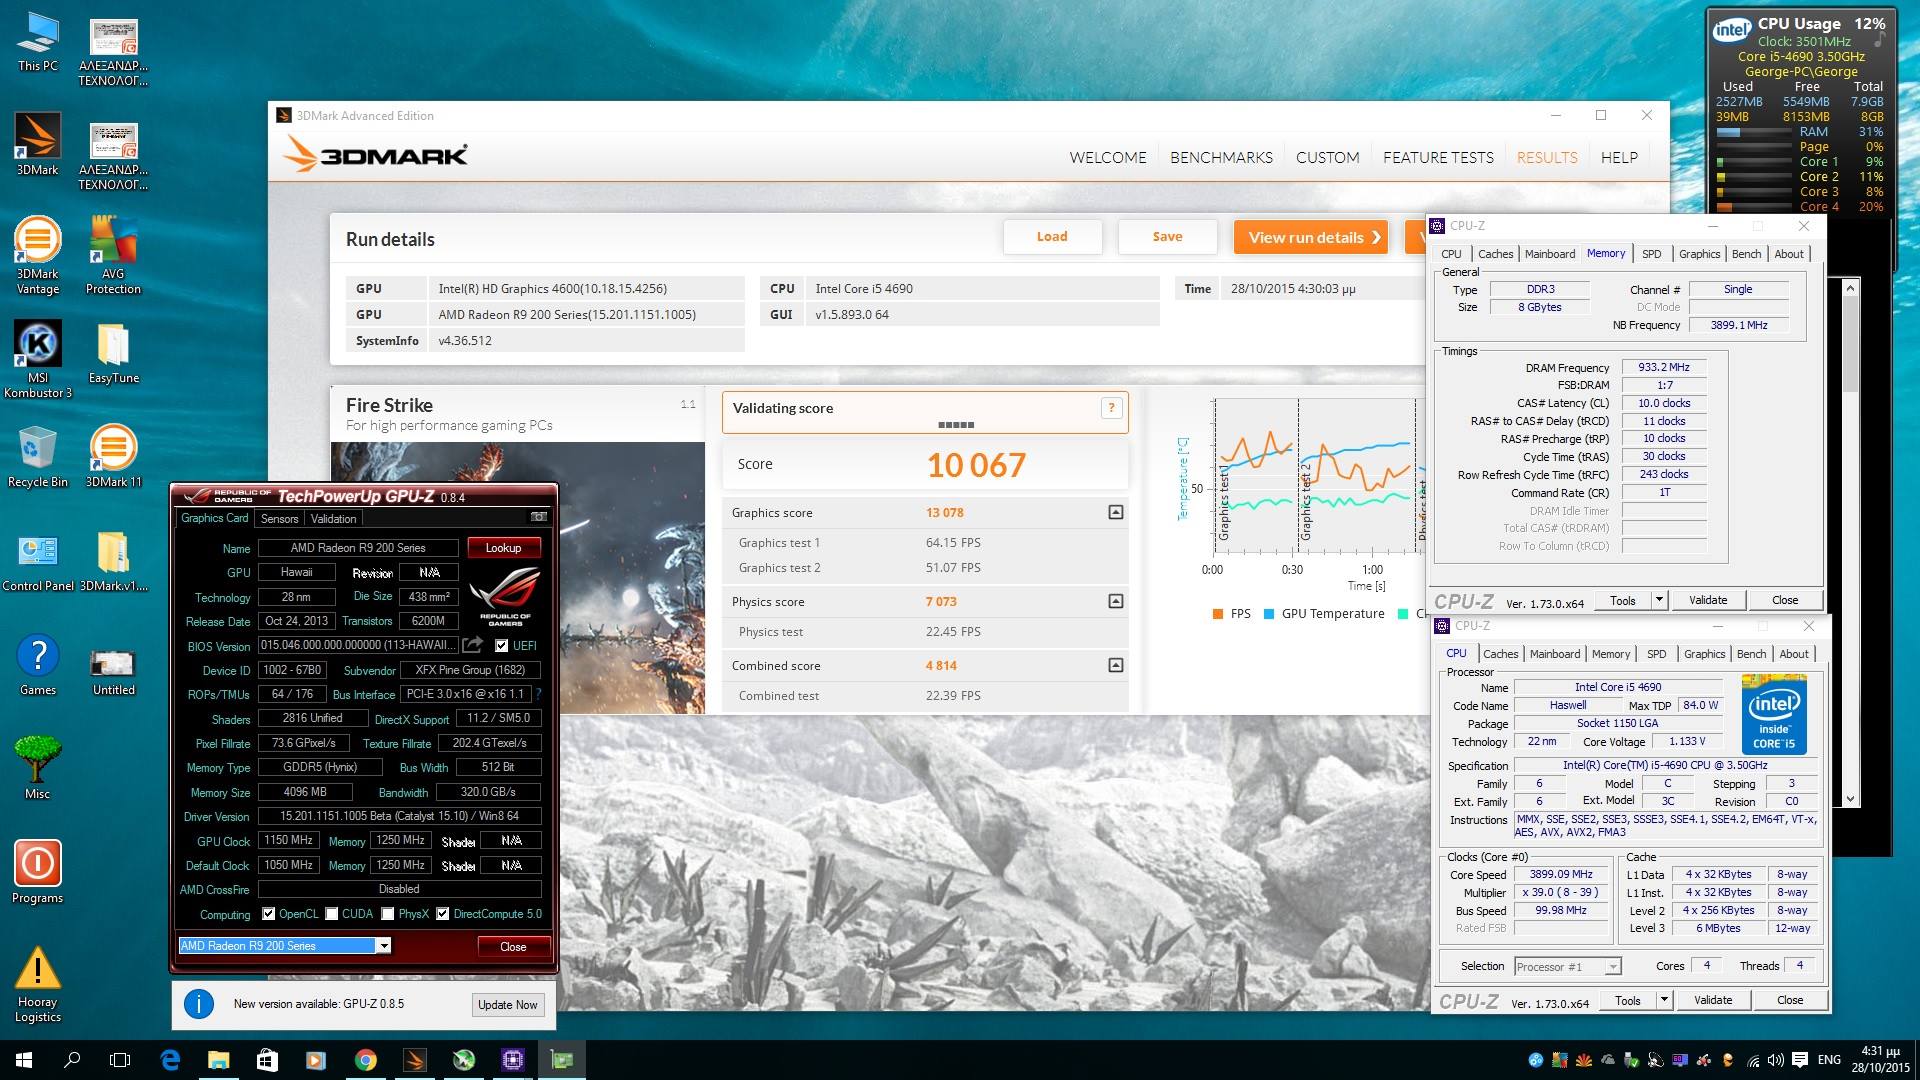Image resolution: width=1920 pixels, height=1080 pixels.
Task: Click View run details button
Action: click(1311, 237)
